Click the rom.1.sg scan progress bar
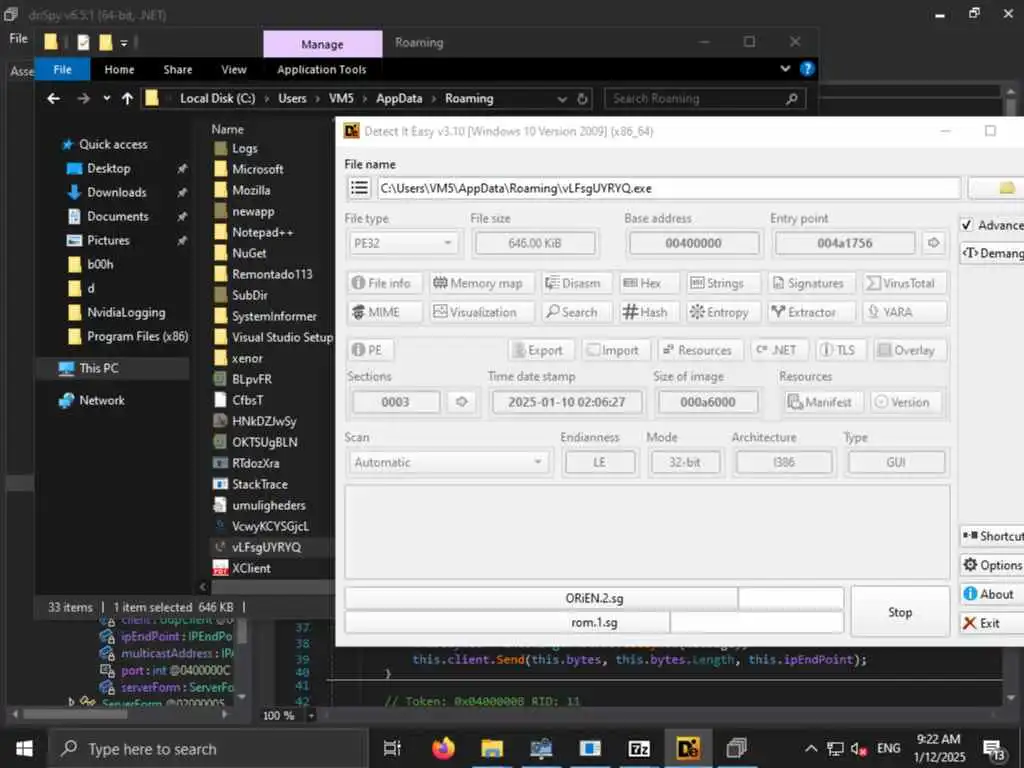Screen dimensions: 1024x768 coord(594,623)
